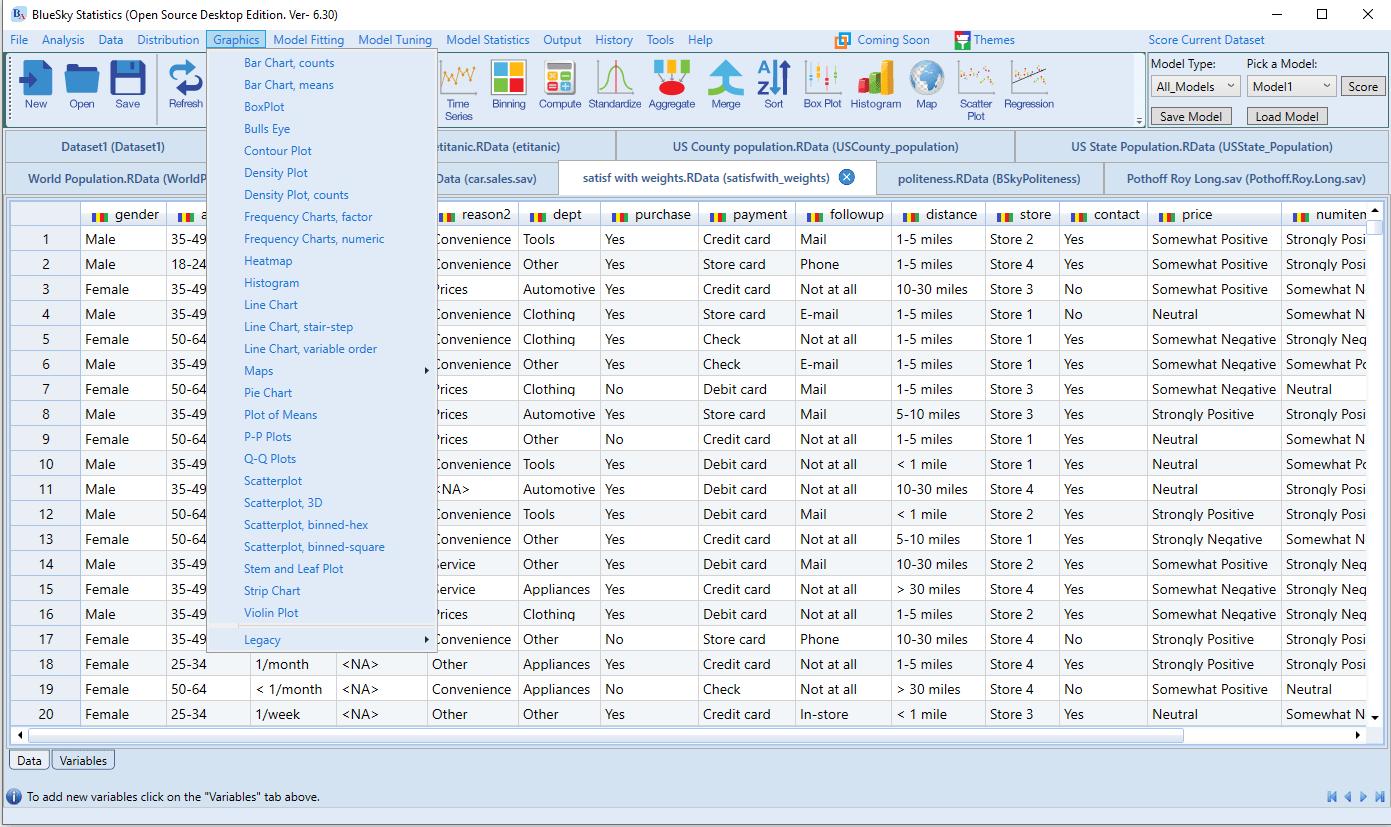
Task: Select Violin Plot from the Graphics menu
Action: point(270,612)
